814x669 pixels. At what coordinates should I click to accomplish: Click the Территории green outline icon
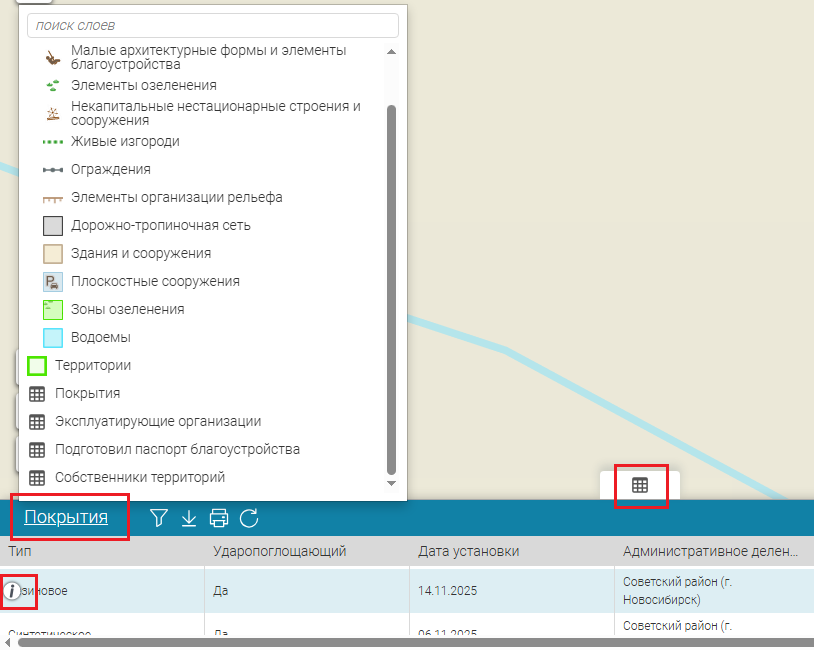point(37,366)
